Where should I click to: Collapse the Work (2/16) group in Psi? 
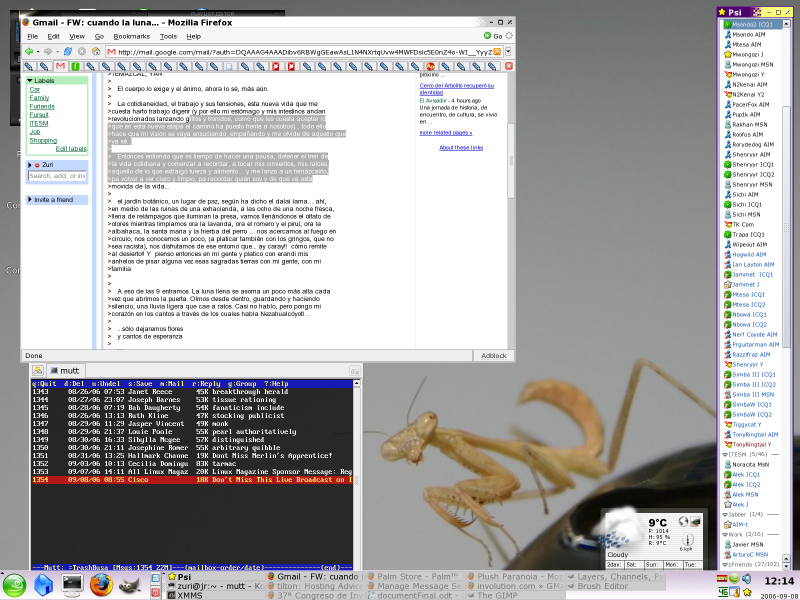coord(725,535)
